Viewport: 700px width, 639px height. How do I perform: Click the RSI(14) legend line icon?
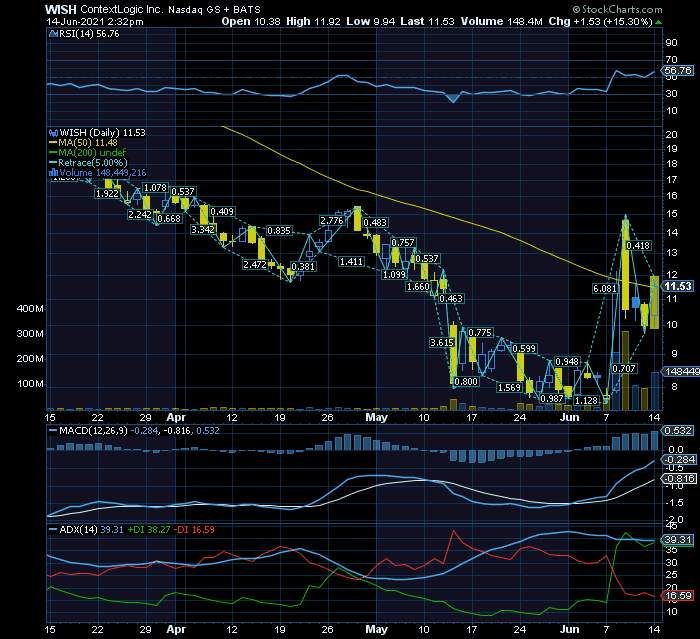tap(53, 34)
